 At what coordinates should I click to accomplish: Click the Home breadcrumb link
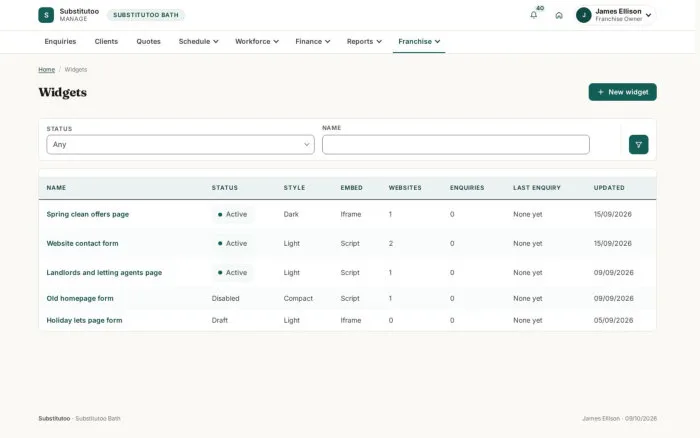click(x=46, y=70)
